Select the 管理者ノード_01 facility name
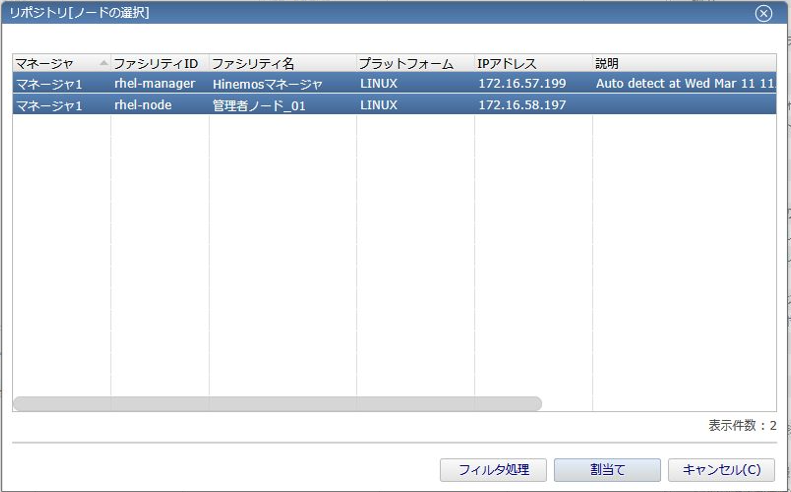 [259, 105]
